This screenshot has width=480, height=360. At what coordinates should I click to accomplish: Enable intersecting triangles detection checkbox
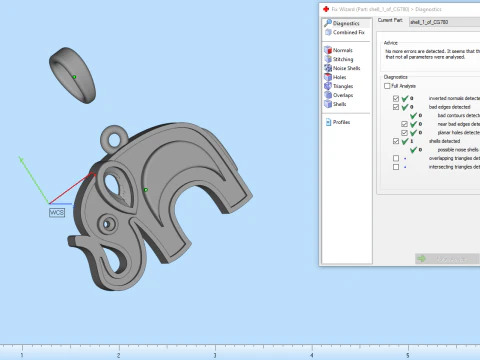(x=396, y=167)
